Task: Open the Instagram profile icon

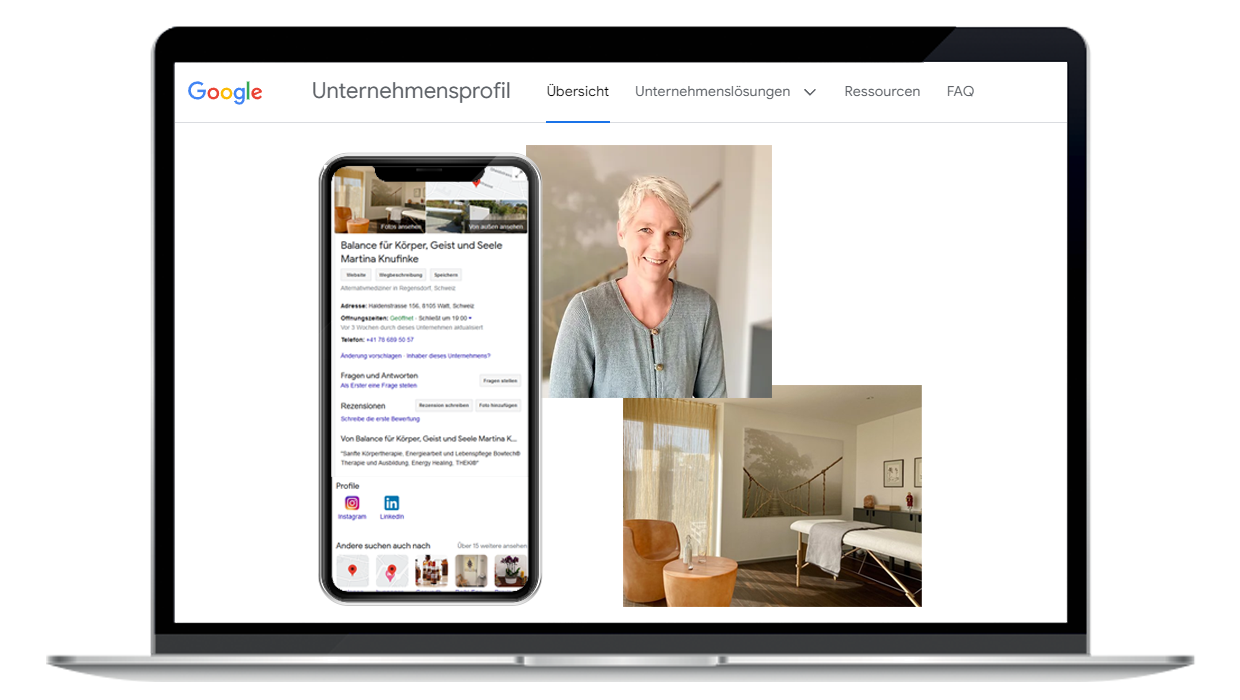Action: 352,503
